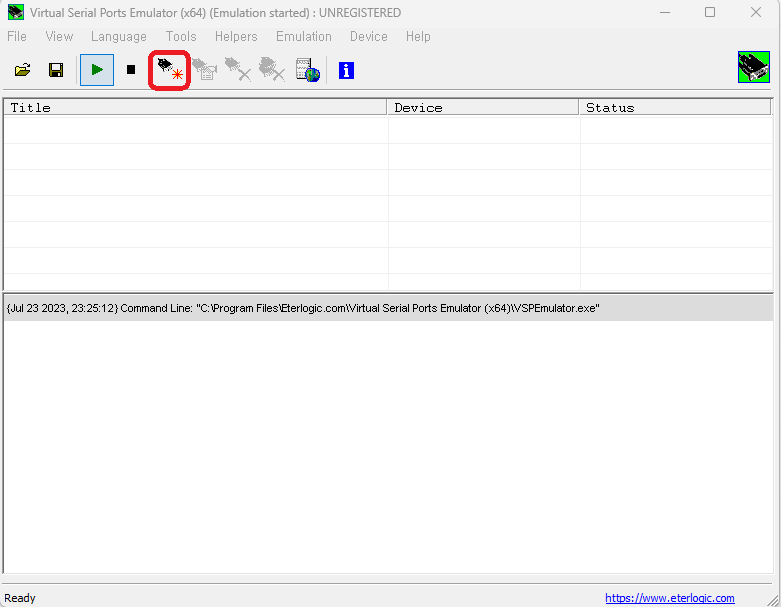
Task: Select the Command Line log entry
Action: 388,308
